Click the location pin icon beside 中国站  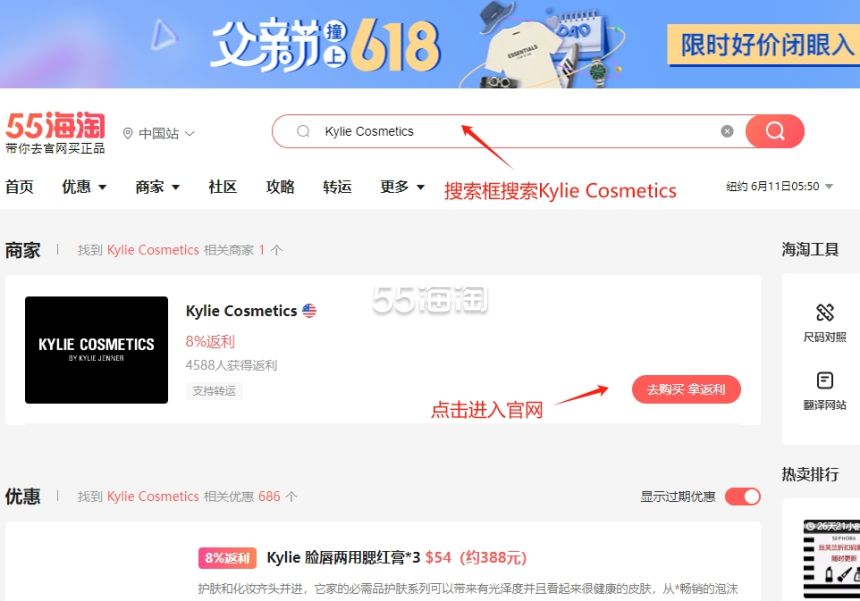point(128,133)
